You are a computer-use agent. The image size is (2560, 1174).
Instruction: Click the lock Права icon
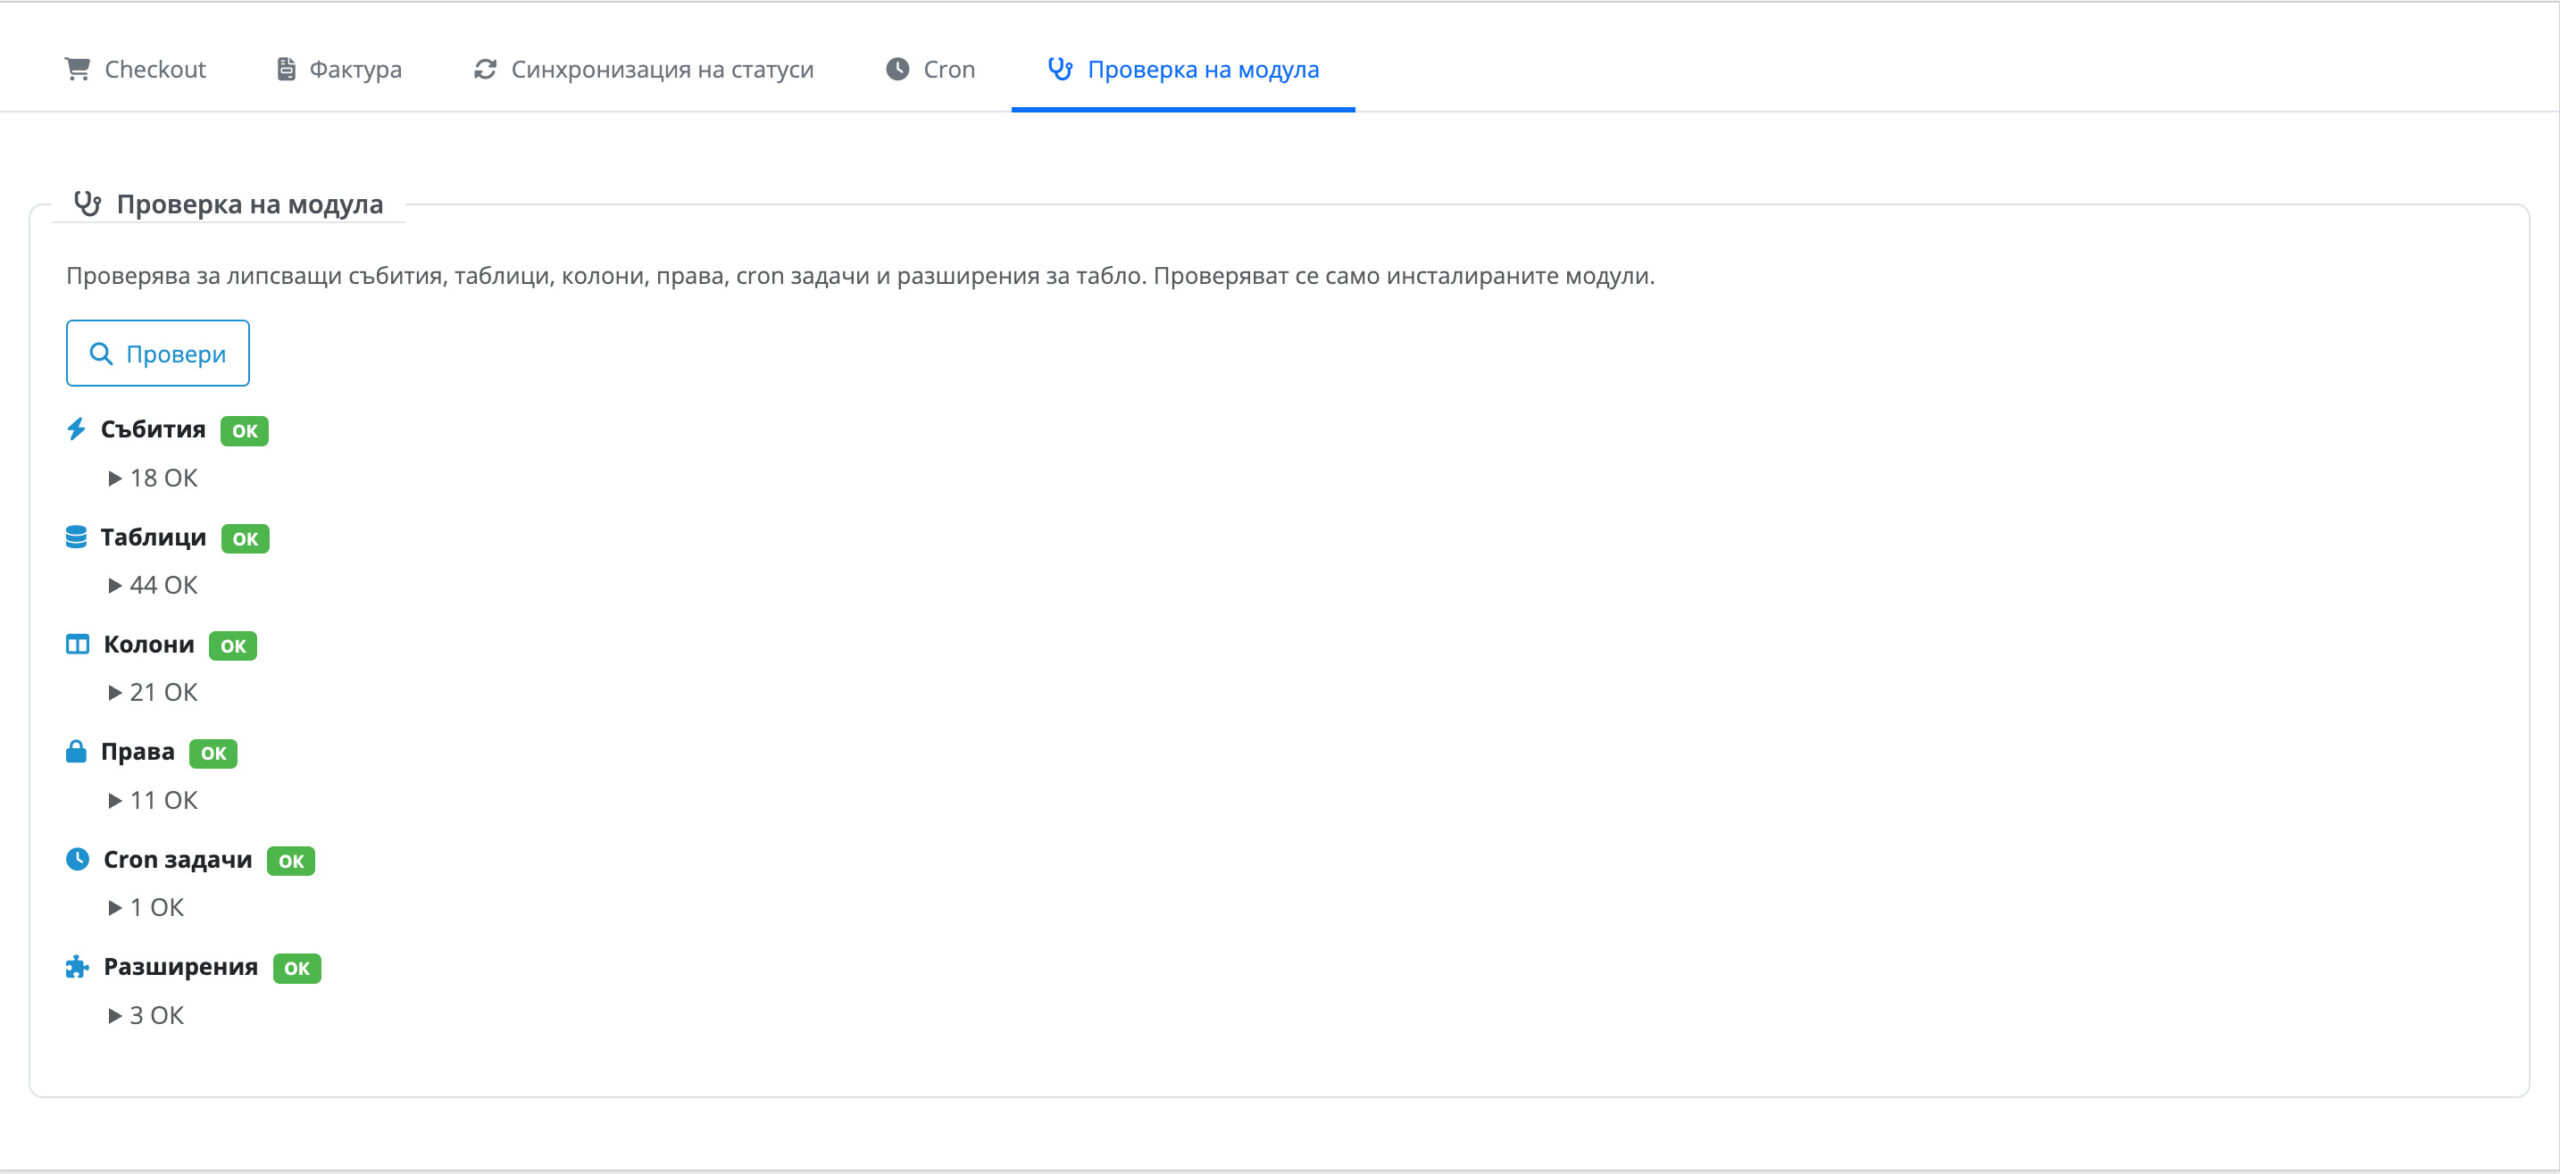click(x=76, y=752)
